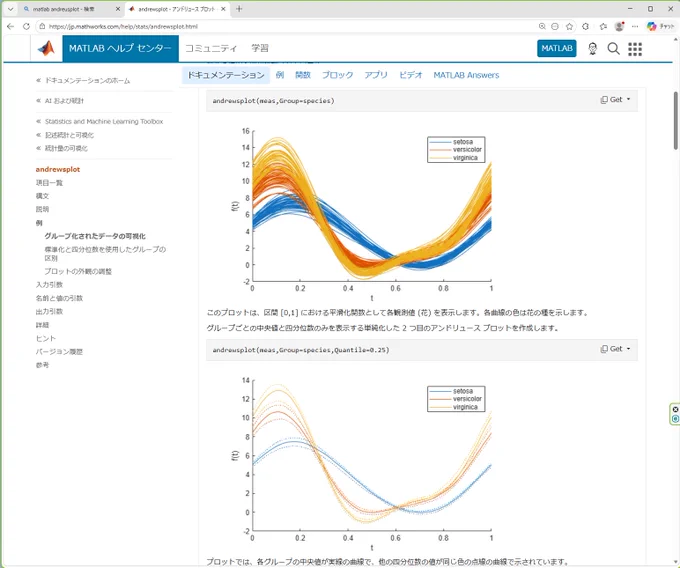Viewport: 680px width, 568px height.
Task: Open browser profile avatar
Action: [619, 26]
